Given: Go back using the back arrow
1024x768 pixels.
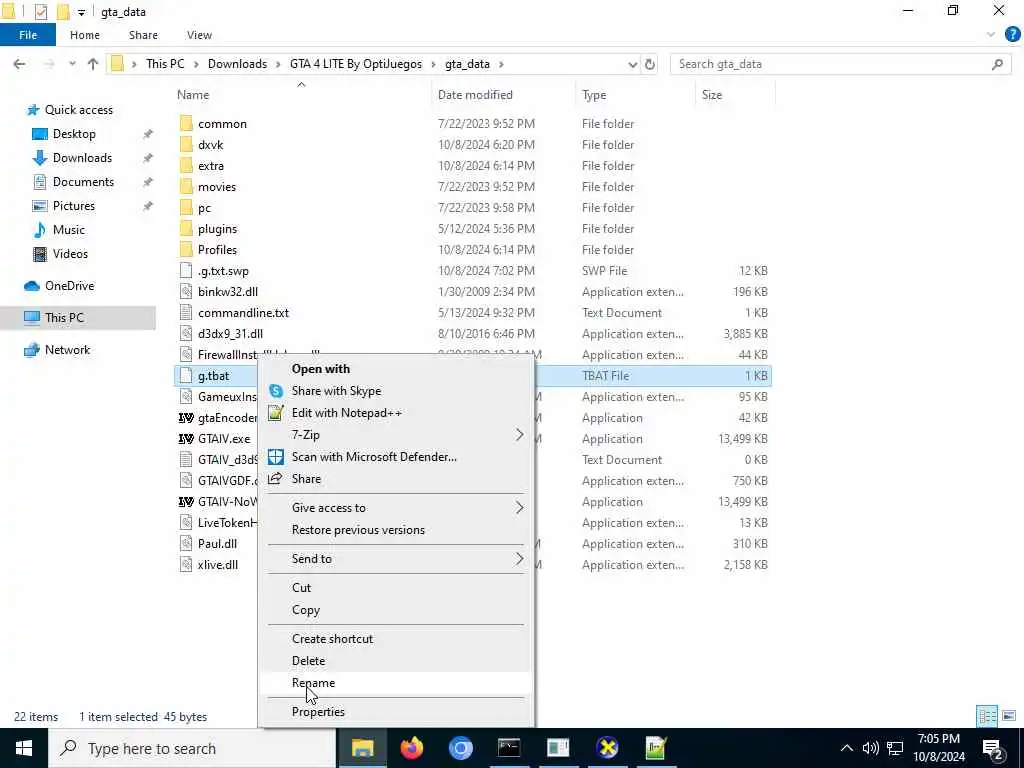Looking at the screenshot, I should [20, 64].
